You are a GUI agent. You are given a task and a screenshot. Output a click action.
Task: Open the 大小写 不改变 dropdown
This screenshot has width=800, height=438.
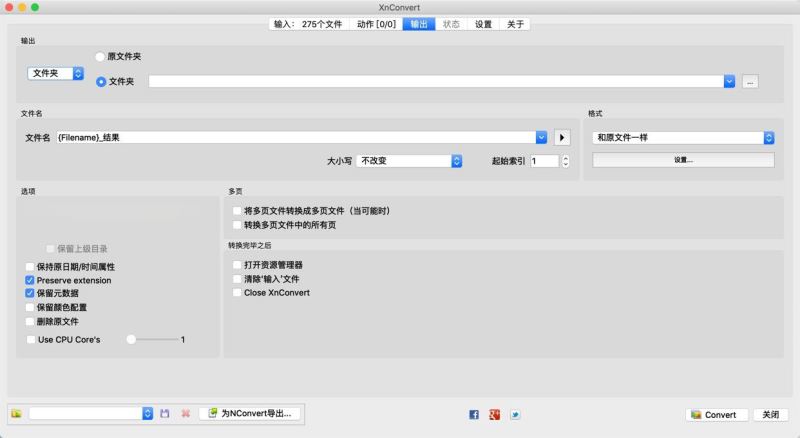409,161
